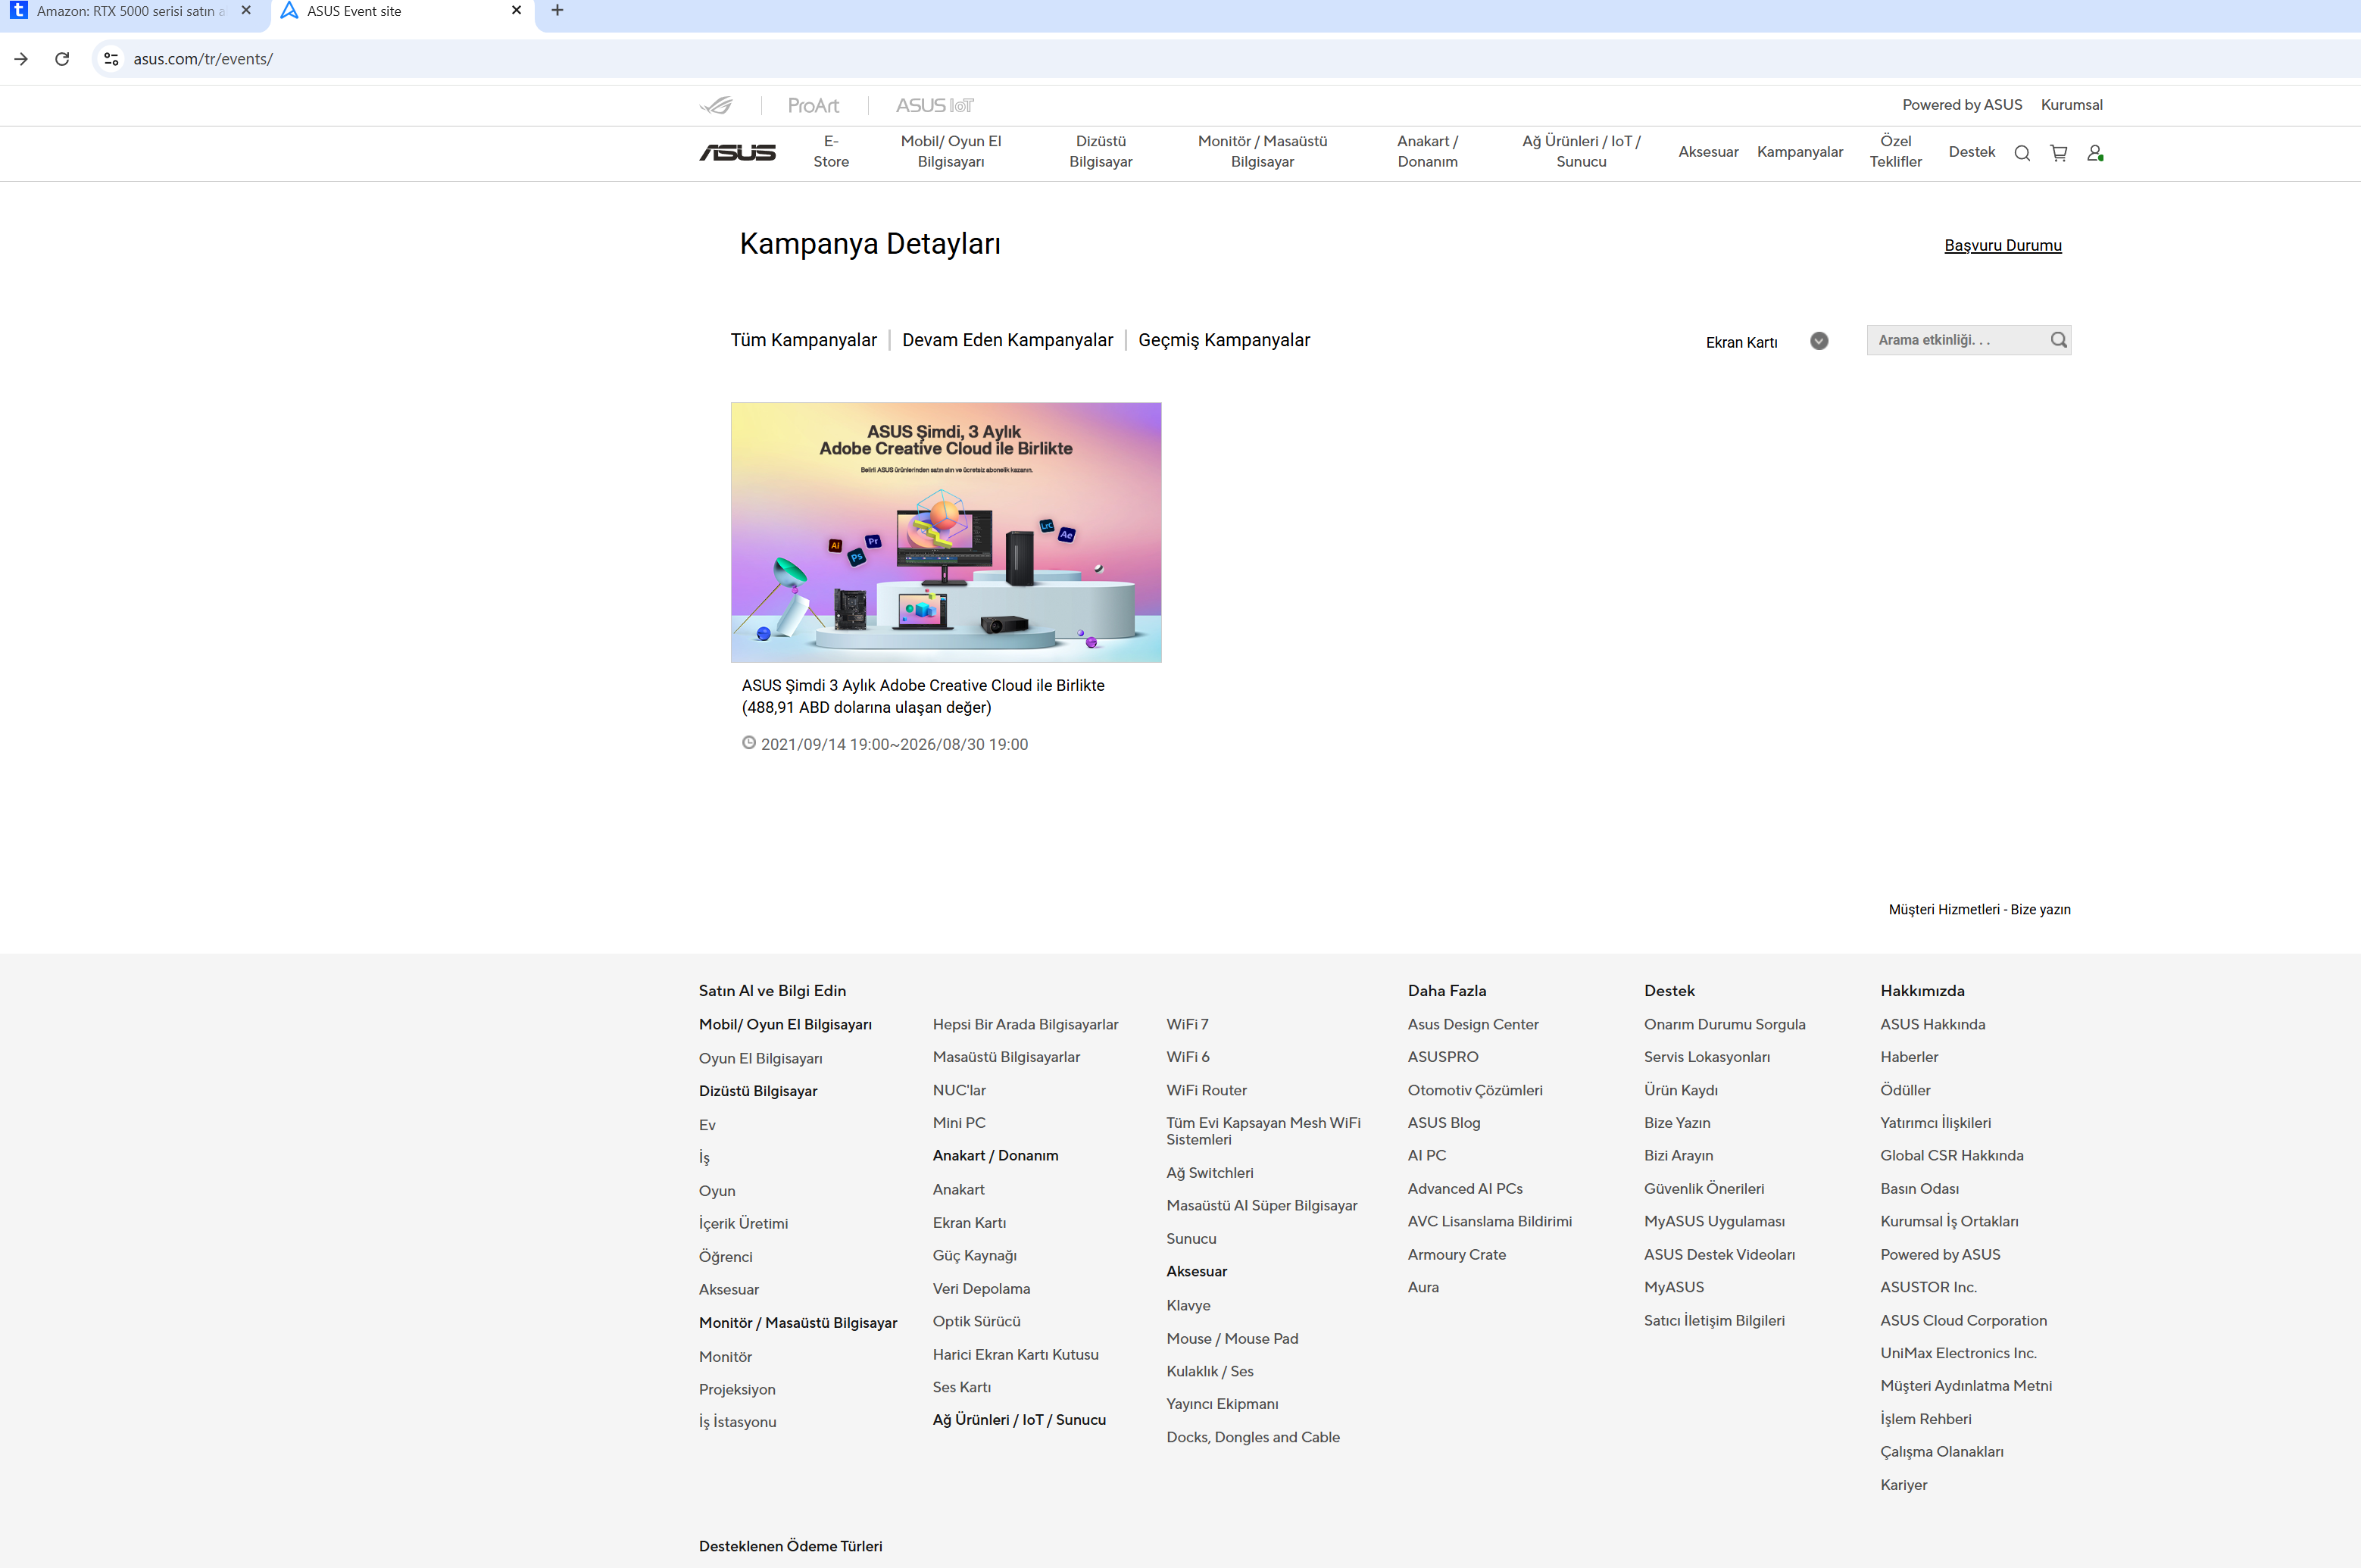Open the ASUS Hakkında footer link

tap(1932, 1024)
